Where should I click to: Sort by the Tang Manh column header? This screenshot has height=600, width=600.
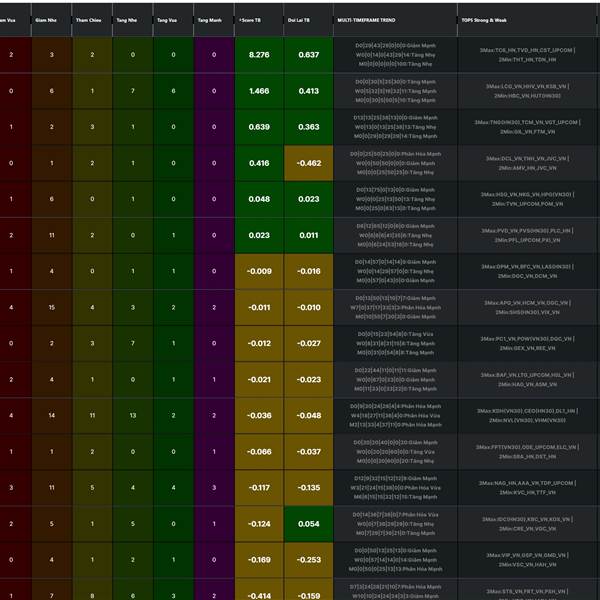(x=214, y=20)
